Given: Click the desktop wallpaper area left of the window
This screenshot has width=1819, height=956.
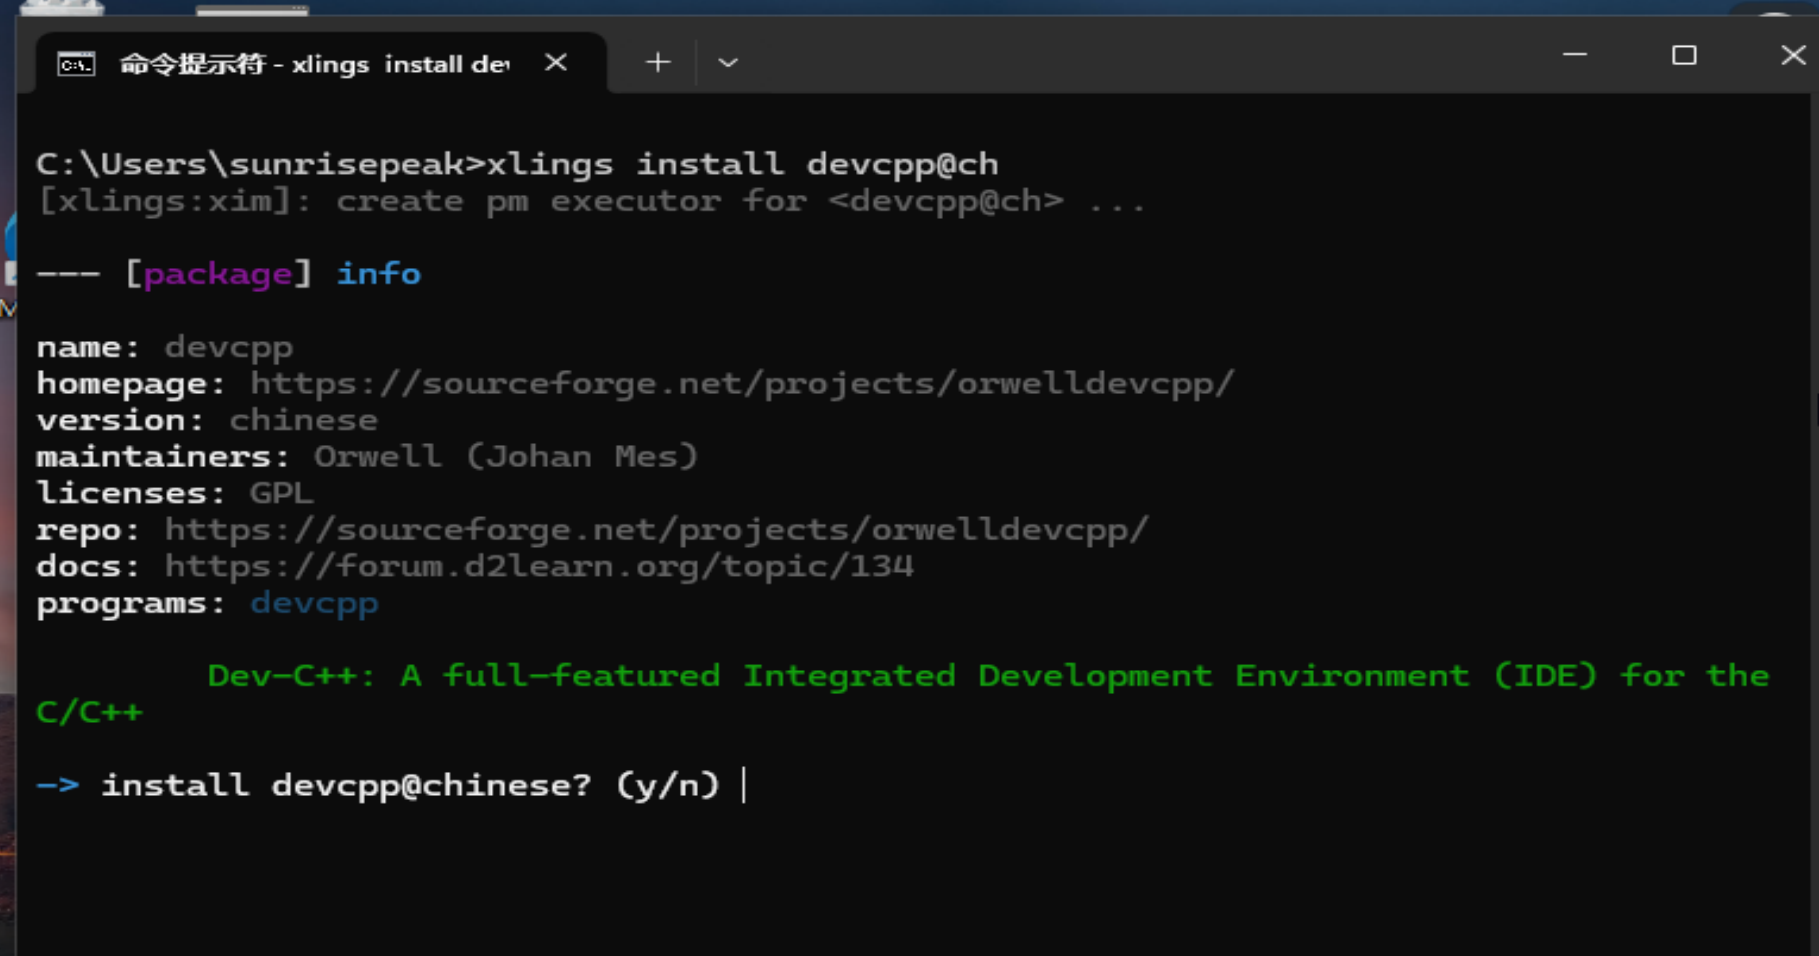Looking at the screenshot, I should pyautogui.click(x=10, y=600).
